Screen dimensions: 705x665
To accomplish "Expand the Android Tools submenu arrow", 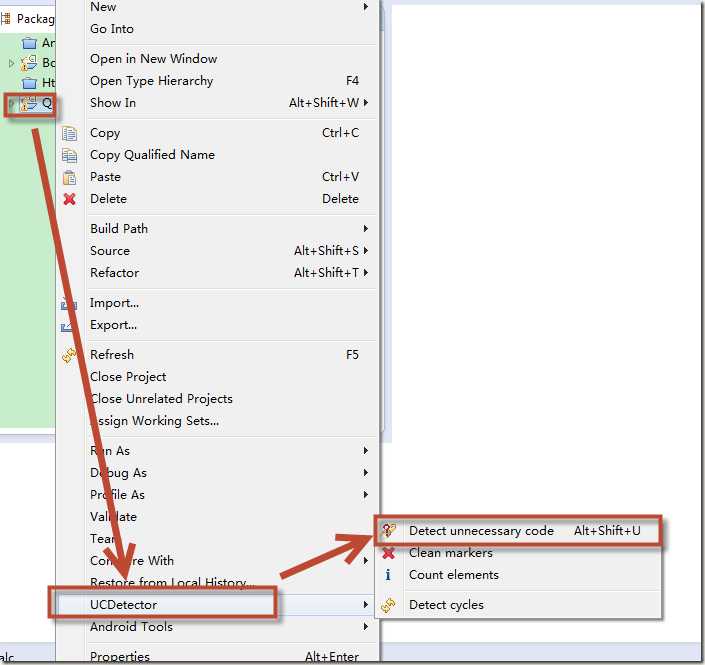I will point(366,627).
